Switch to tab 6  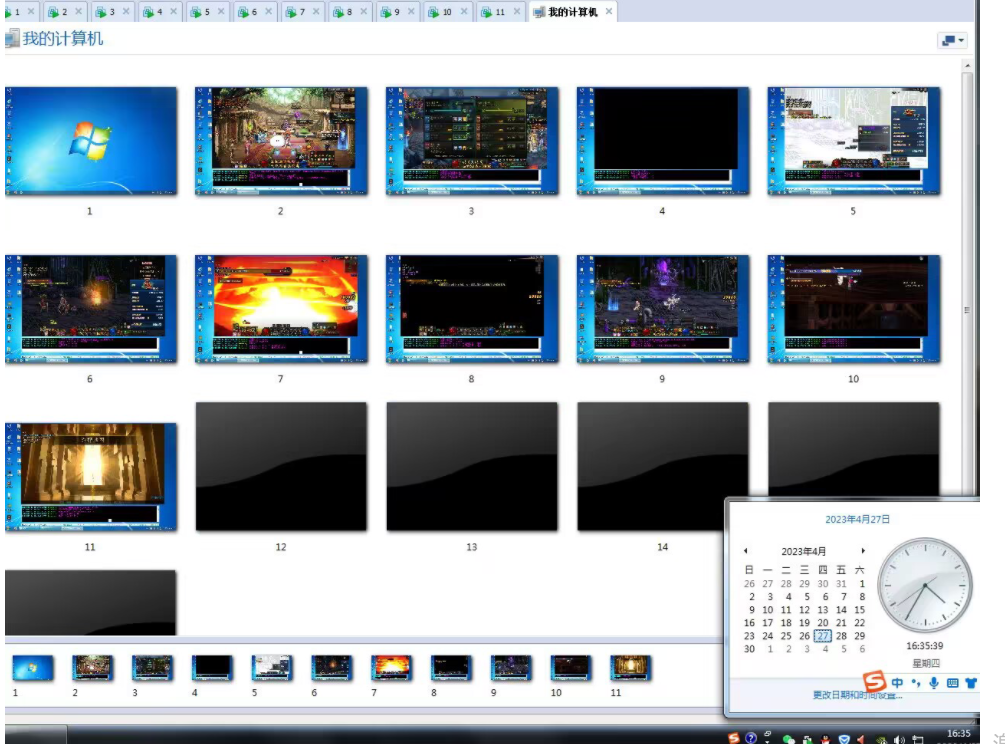[x=254, y=12]
